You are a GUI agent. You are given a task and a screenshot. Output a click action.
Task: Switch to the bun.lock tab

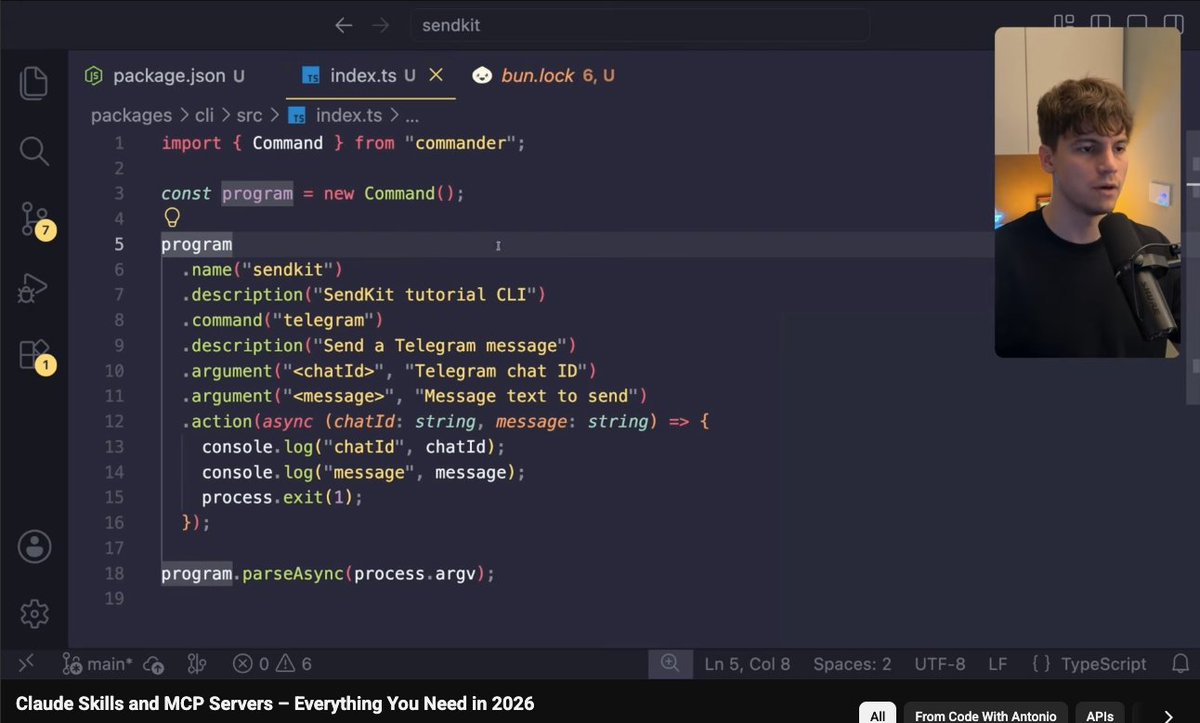click(x=544, y=75)
